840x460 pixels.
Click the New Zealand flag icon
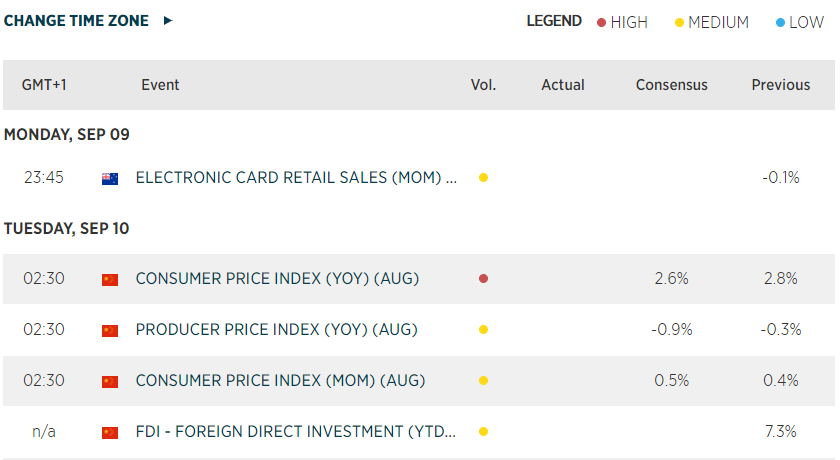(110, 178)
